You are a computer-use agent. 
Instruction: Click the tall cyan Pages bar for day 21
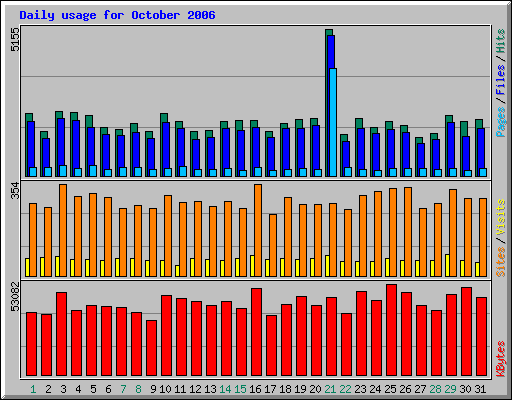tap(333, 122)
